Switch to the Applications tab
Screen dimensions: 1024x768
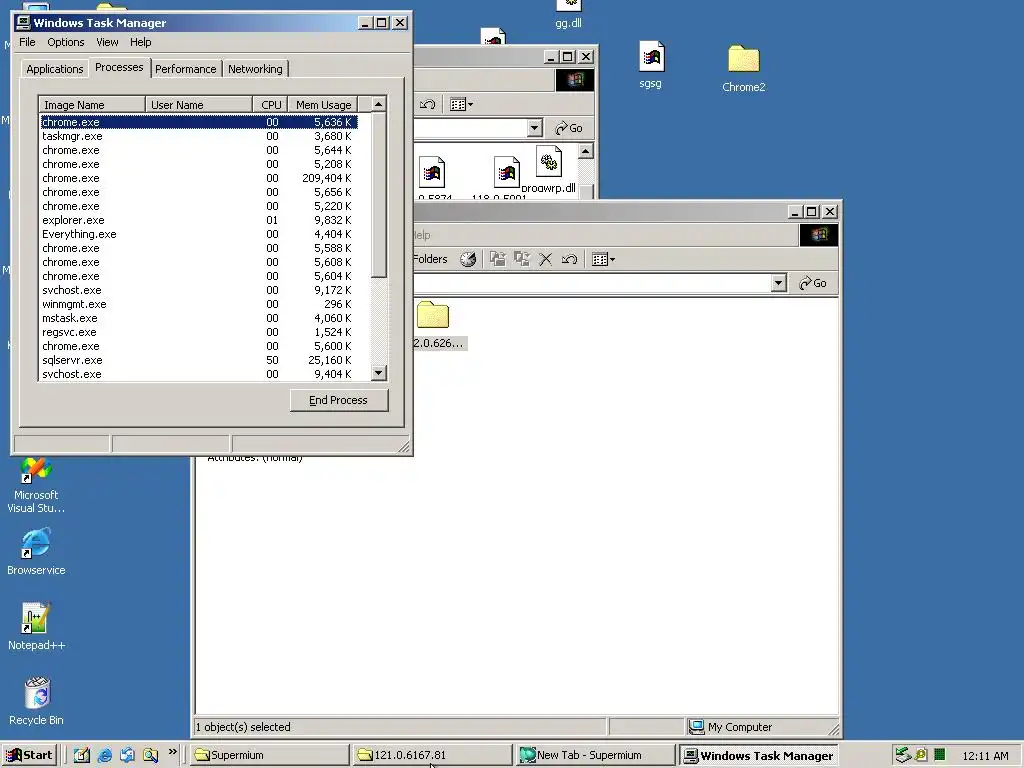click(55, 69)
